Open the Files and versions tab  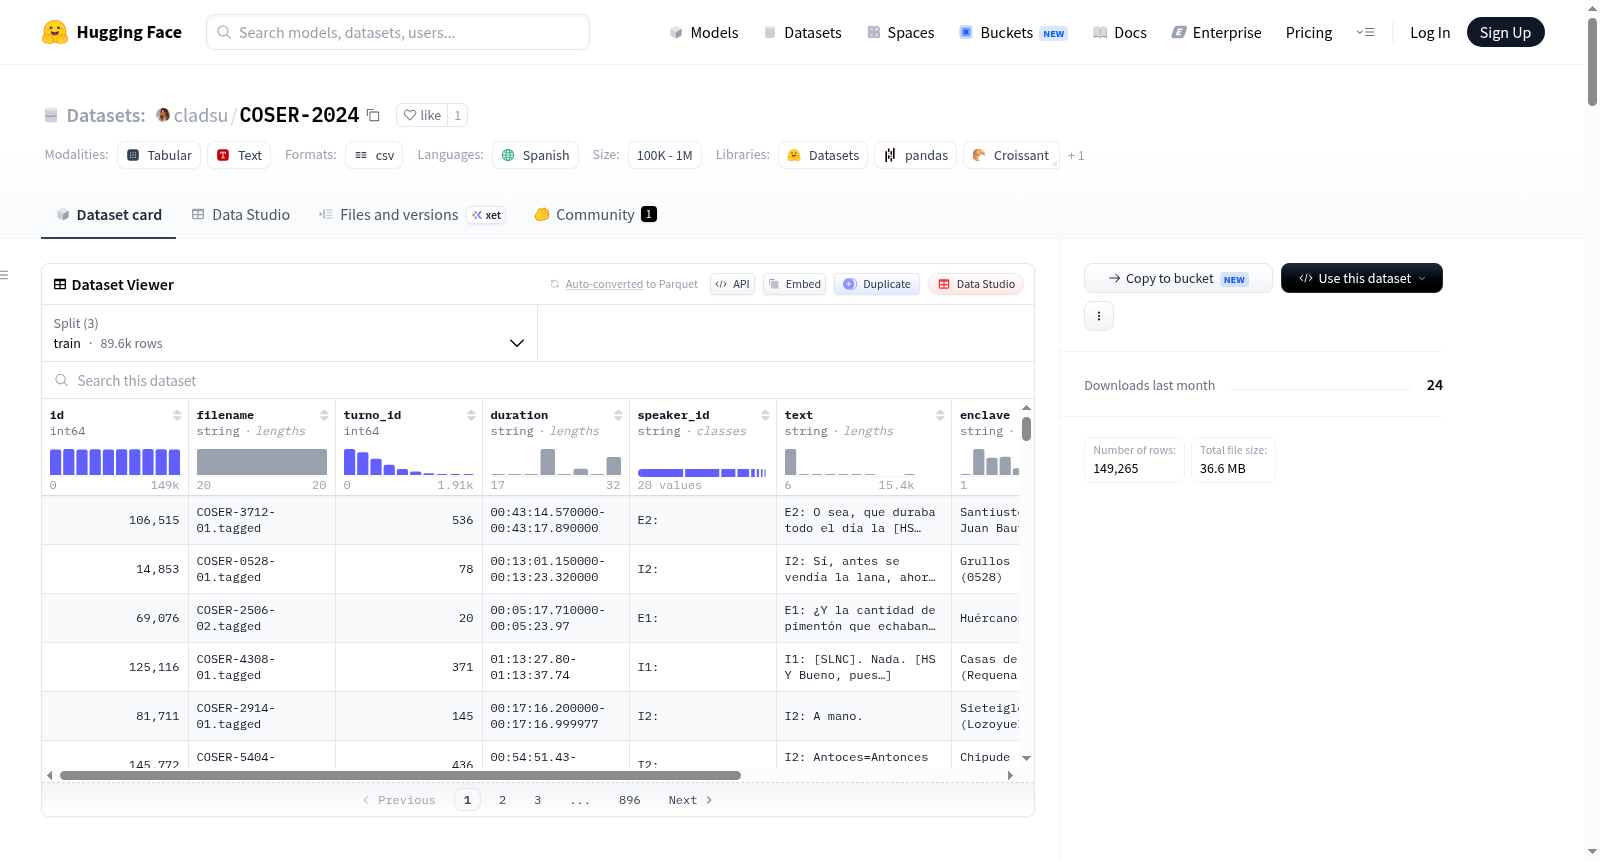pyautogui.click(x=411, y=214)
